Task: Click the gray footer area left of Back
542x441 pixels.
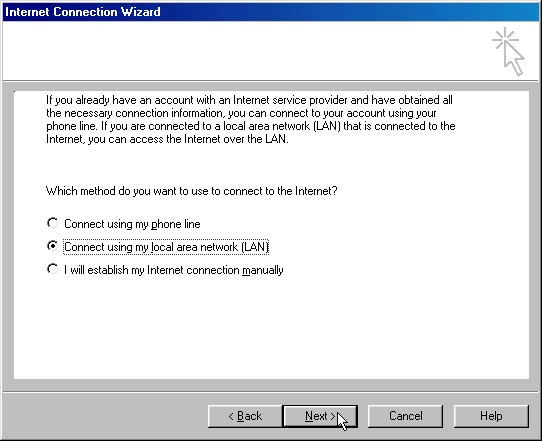Action: point(105,416)
